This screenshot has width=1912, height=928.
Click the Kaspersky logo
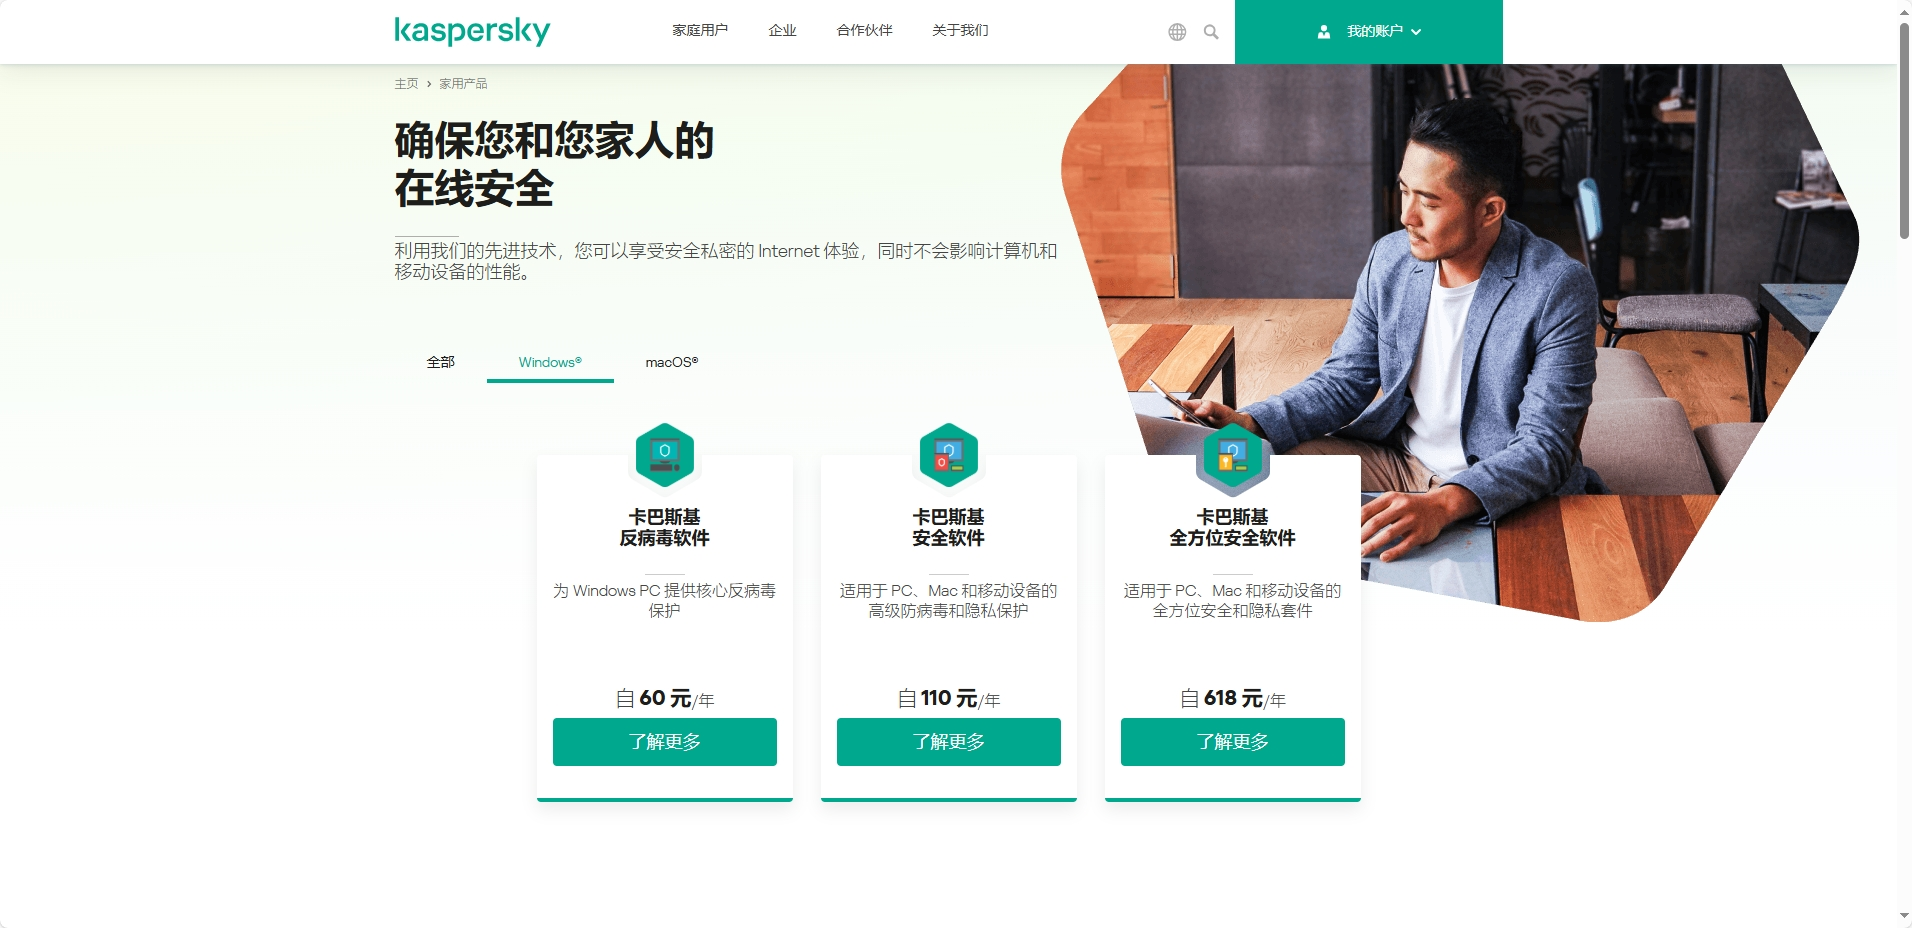coord(472,31)
